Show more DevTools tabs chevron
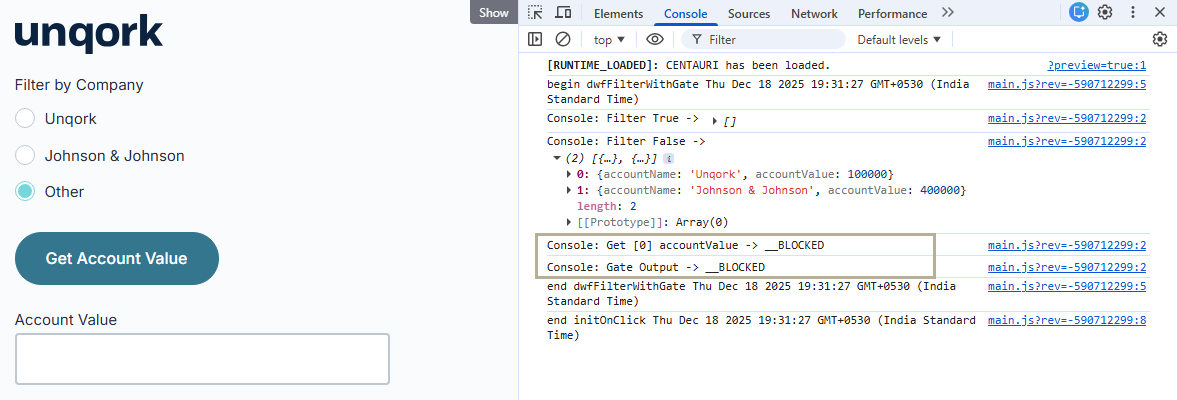This screenshot has width=1177, height=400. click(948, 13)
